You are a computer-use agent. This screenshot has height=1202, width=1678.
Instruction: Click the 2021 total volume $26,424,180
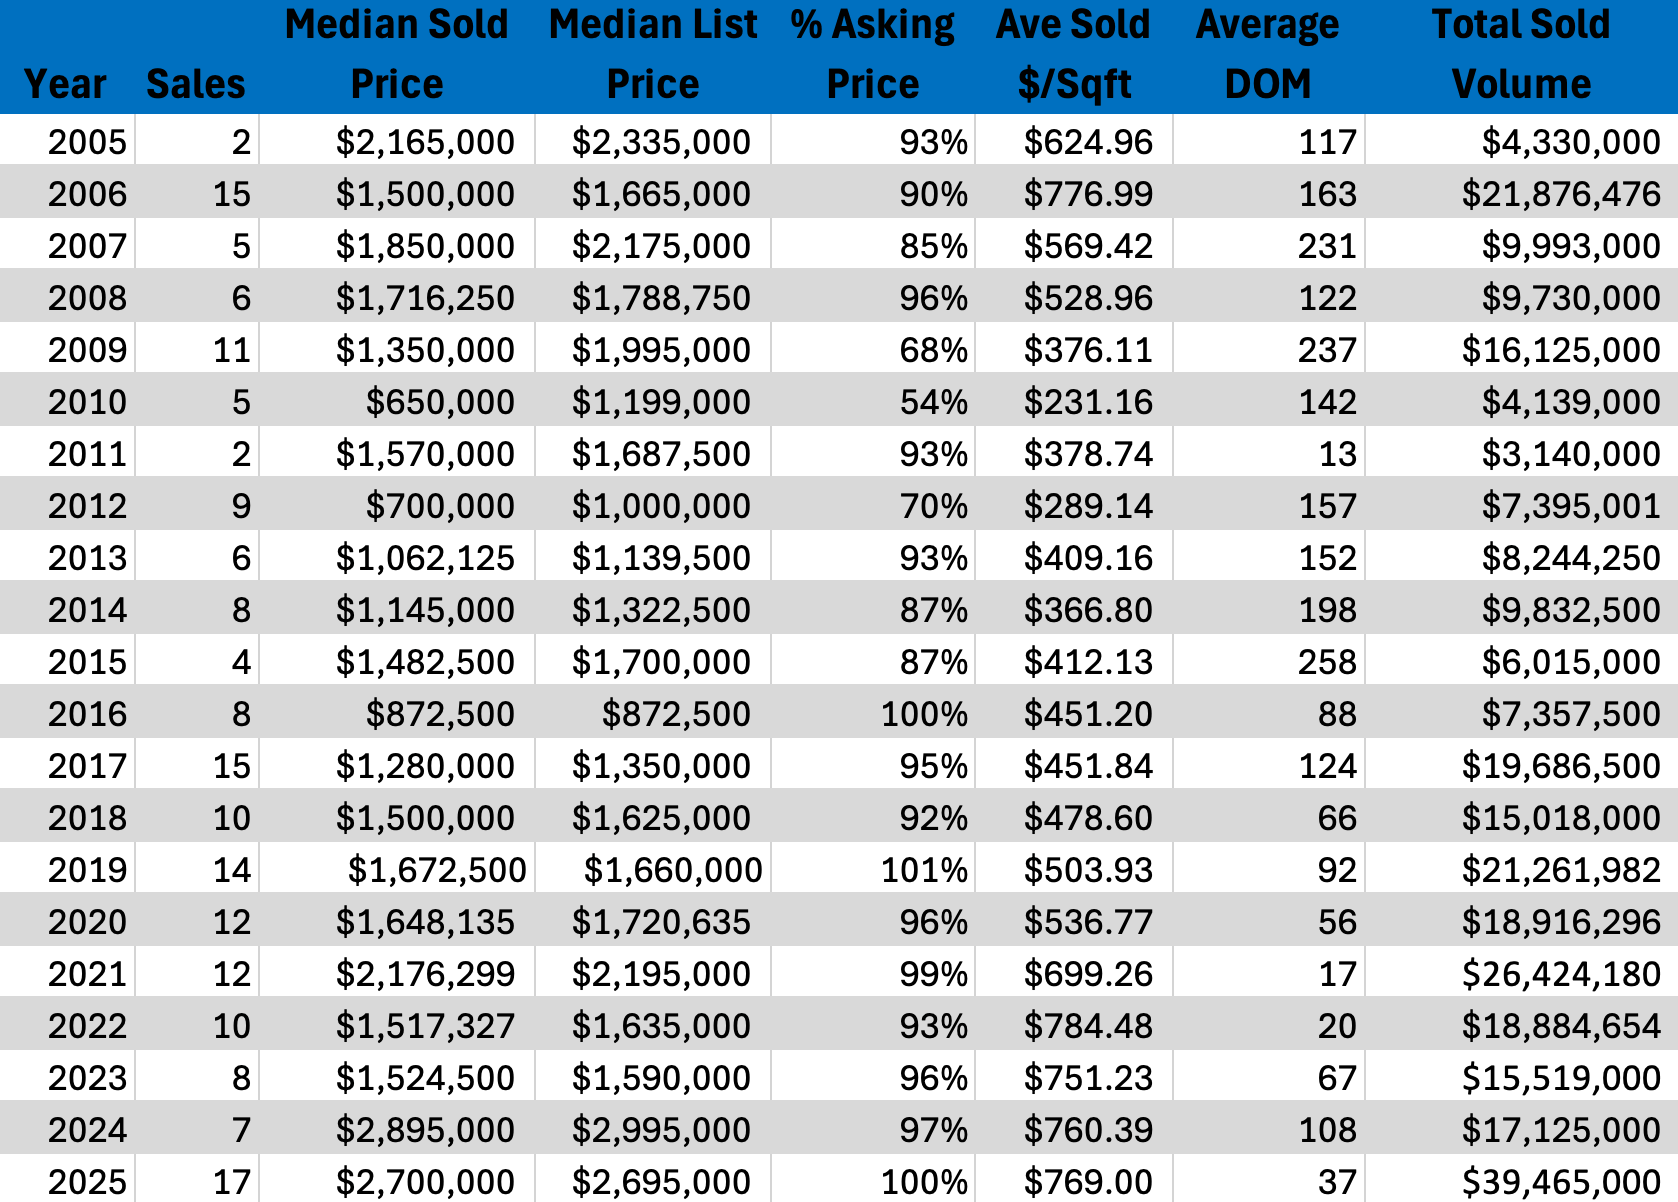(x=1561, y=974)
